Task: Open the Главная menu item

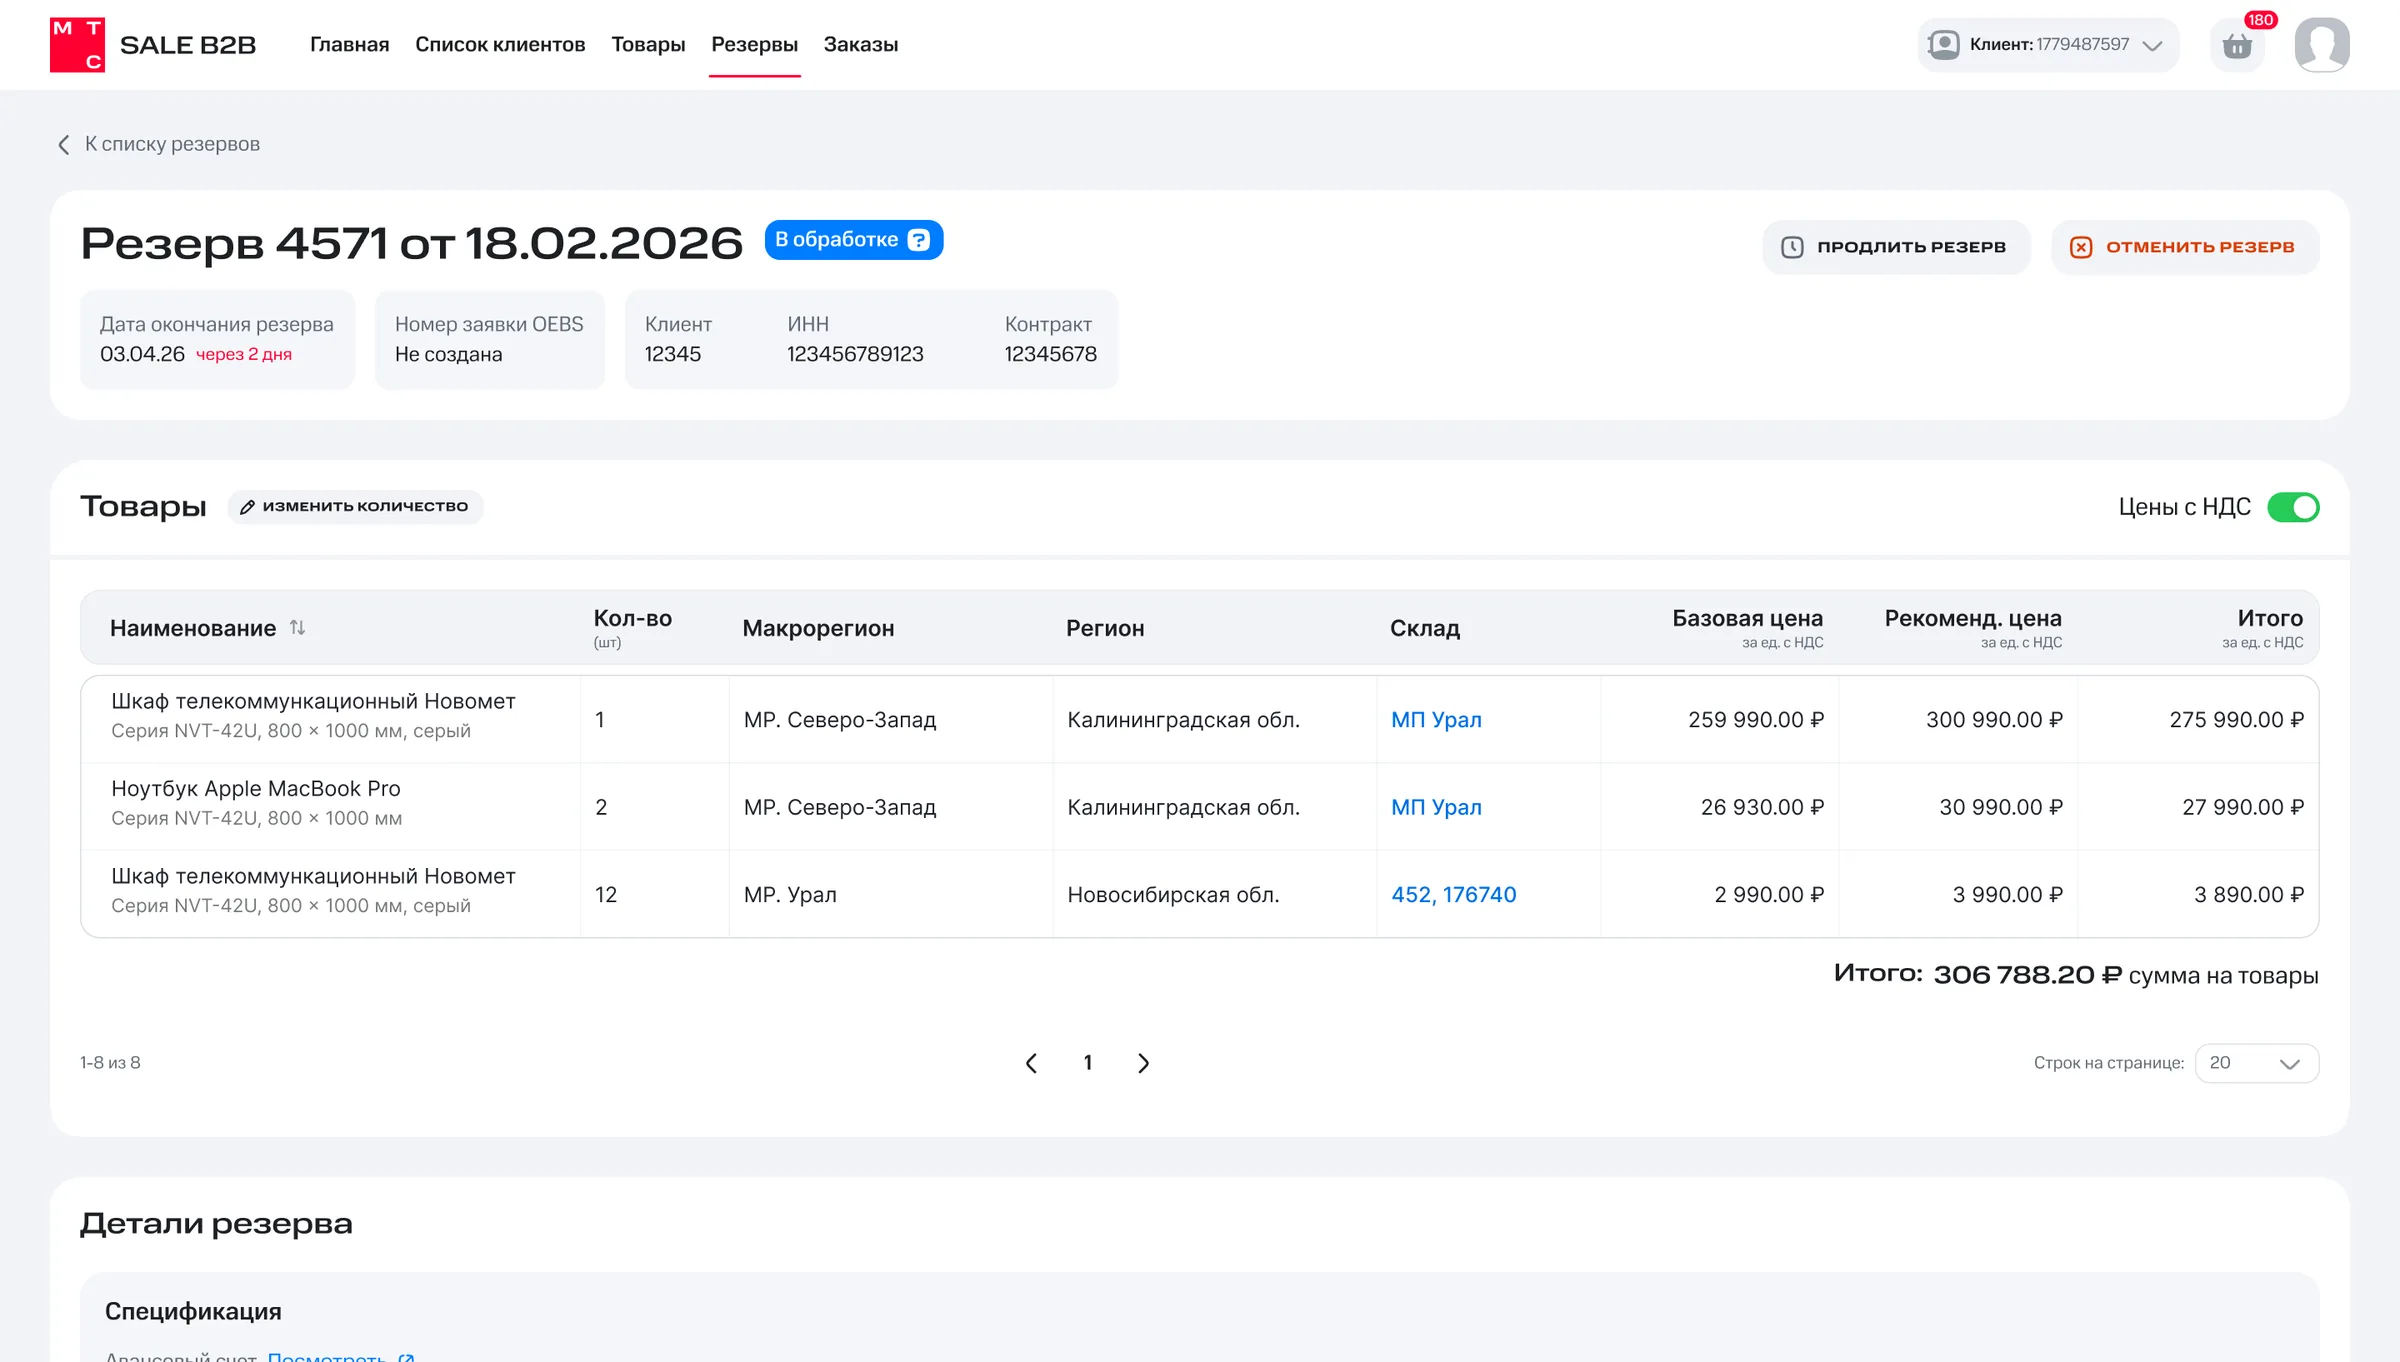Action: [349, 45]
